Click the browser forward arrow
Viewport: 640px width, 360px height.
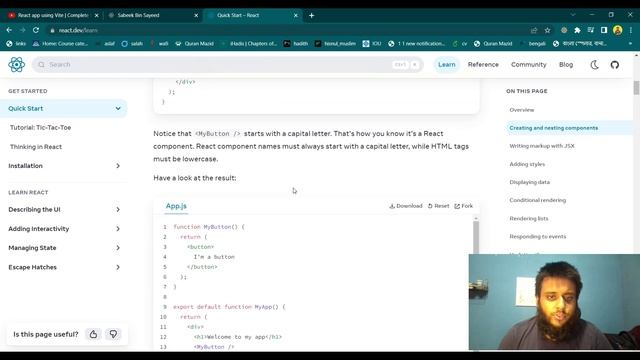(x=22, y=30)
